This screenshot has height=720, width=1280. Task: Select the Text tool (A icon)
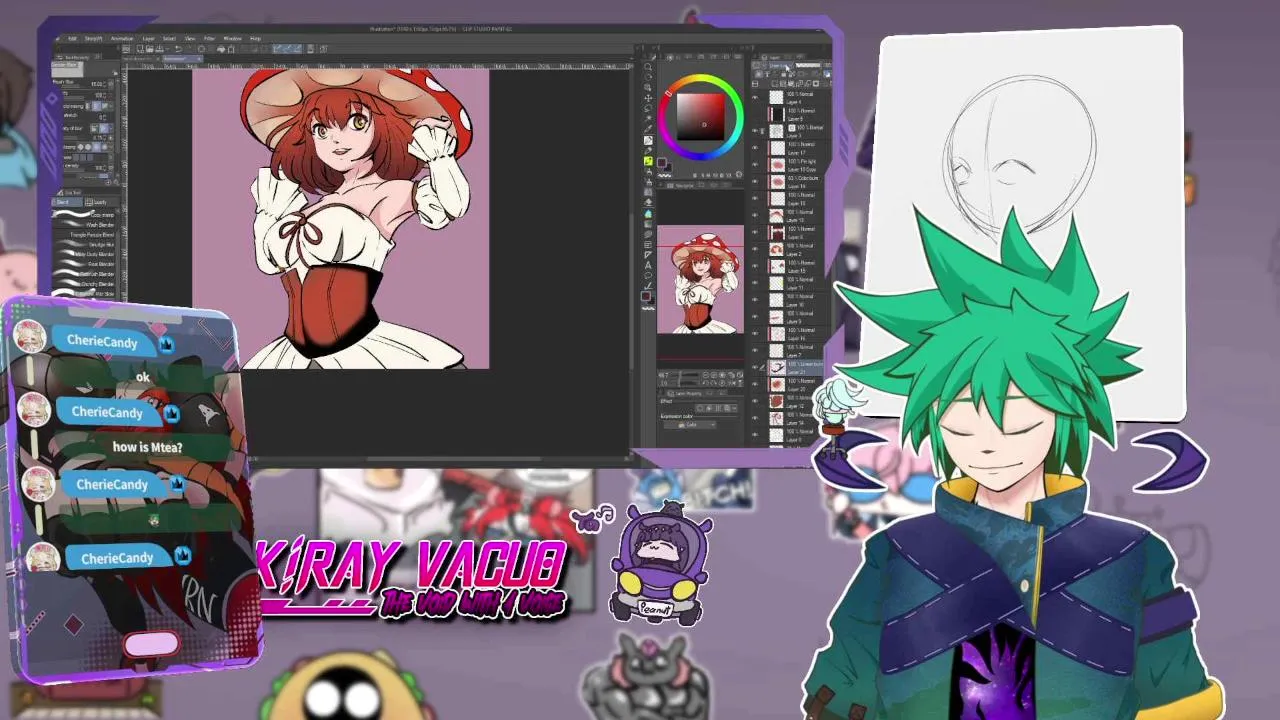point(648,265)
